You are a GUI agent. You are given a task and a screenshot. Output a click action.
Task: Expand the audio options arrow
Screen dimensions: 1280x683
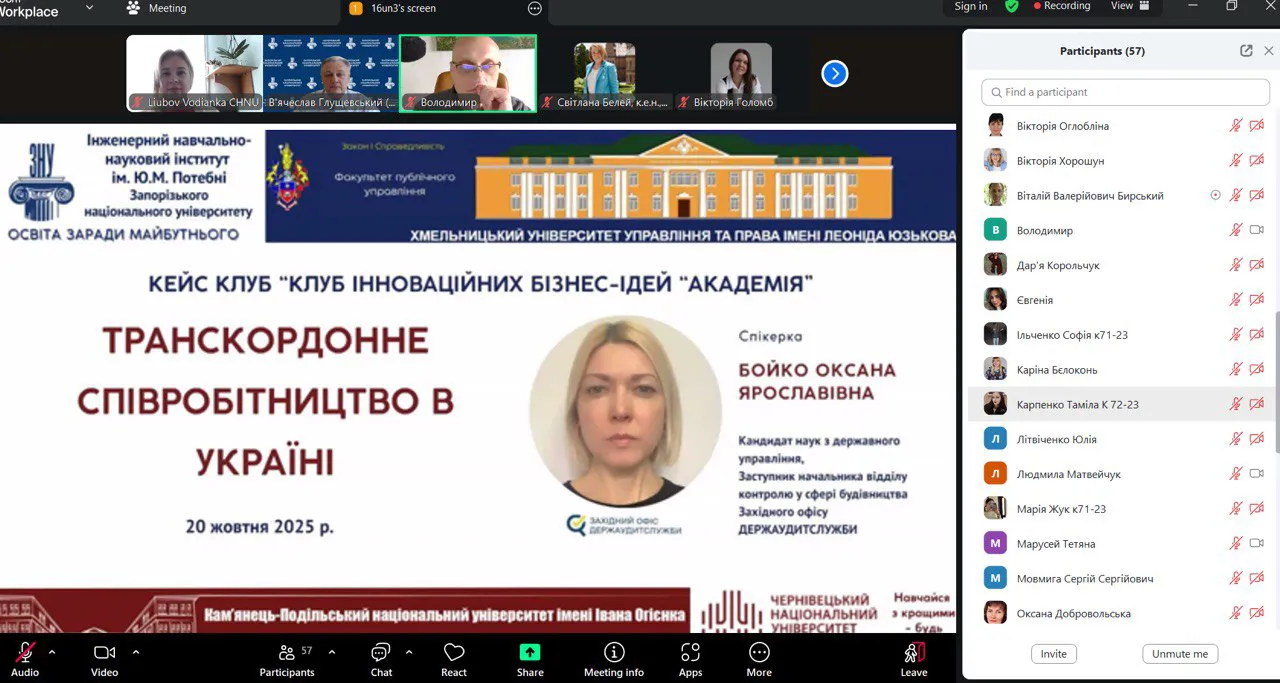tap(52, 651)
